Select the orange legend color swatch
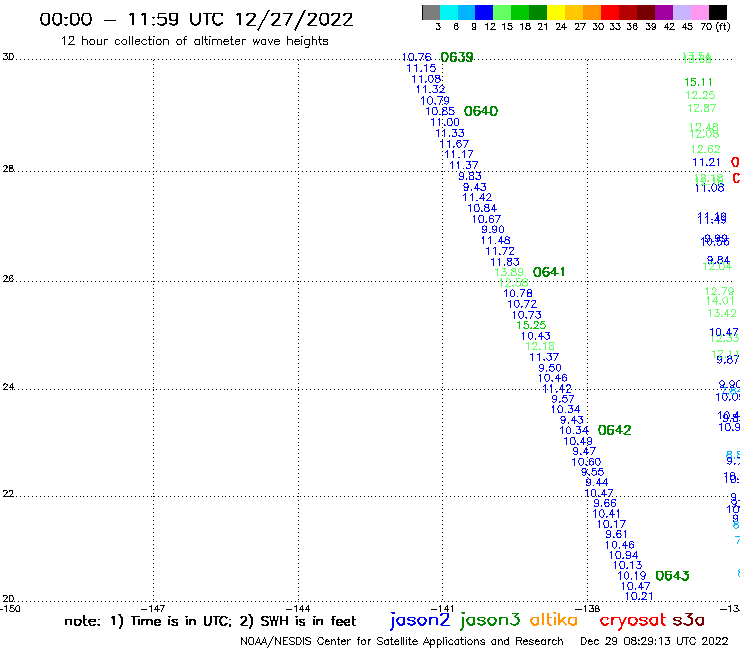Viewport: 740px width, 650px height. (x=592, y=12)
